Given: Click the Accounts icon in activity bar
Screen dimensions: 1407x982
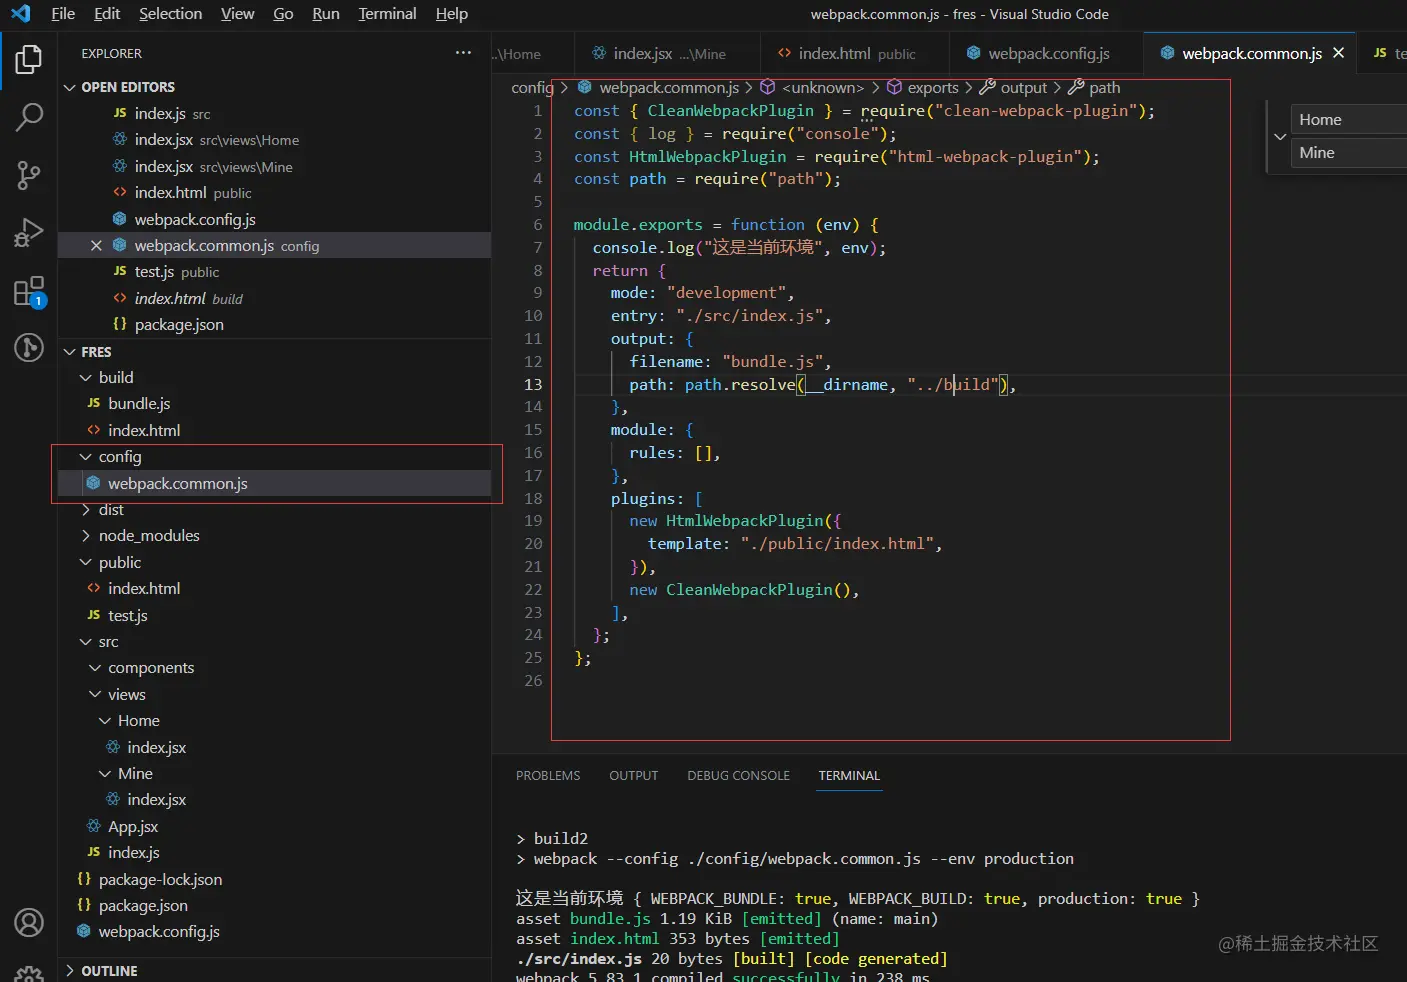Looking at the screenshot, I should 29,922.
